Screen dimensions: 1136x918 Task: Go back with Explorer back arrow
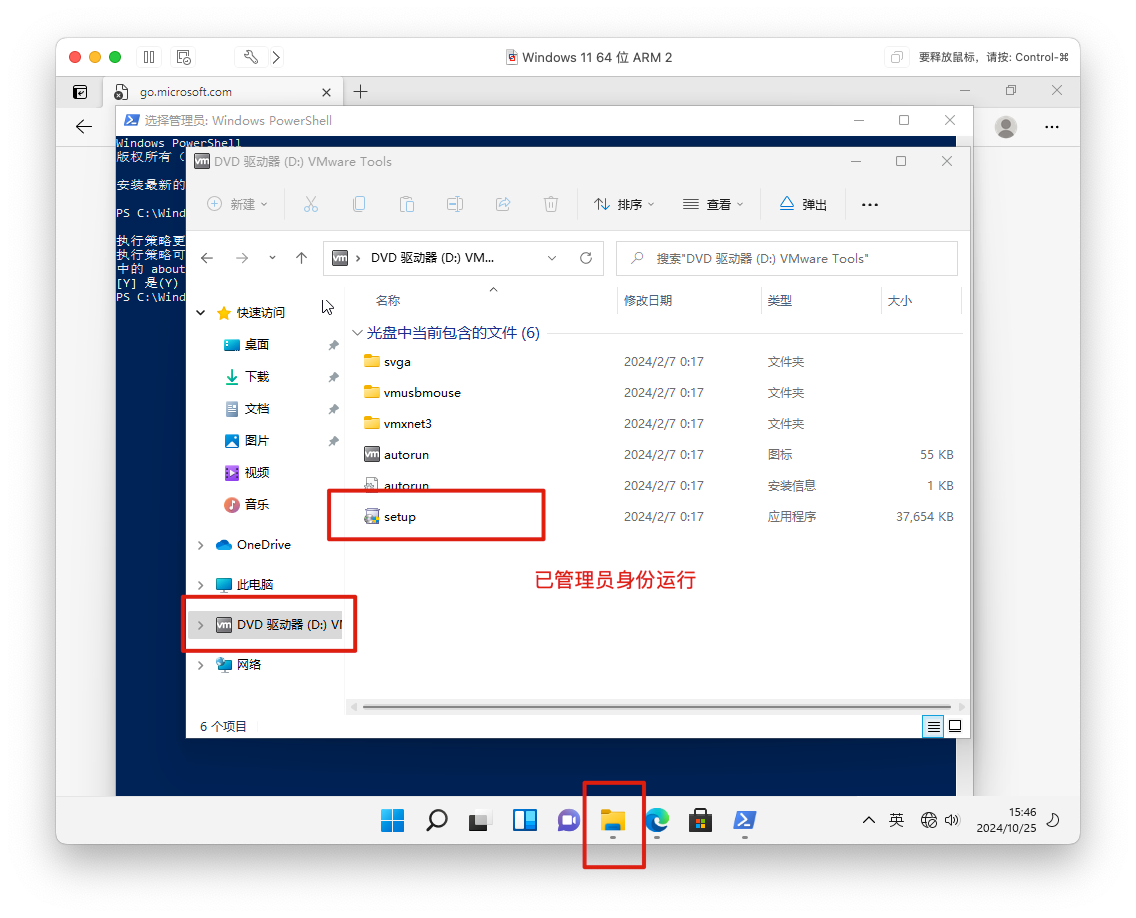[207, 258]
